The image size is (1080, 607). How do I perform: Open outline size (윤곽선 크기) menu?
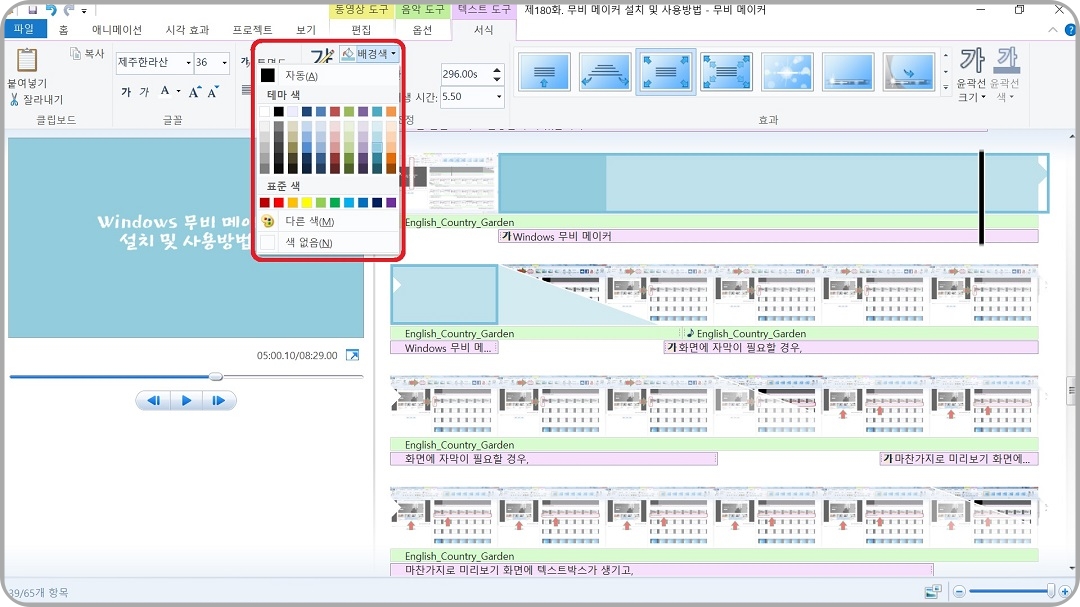pyautogui.click(x=971, y=76)
